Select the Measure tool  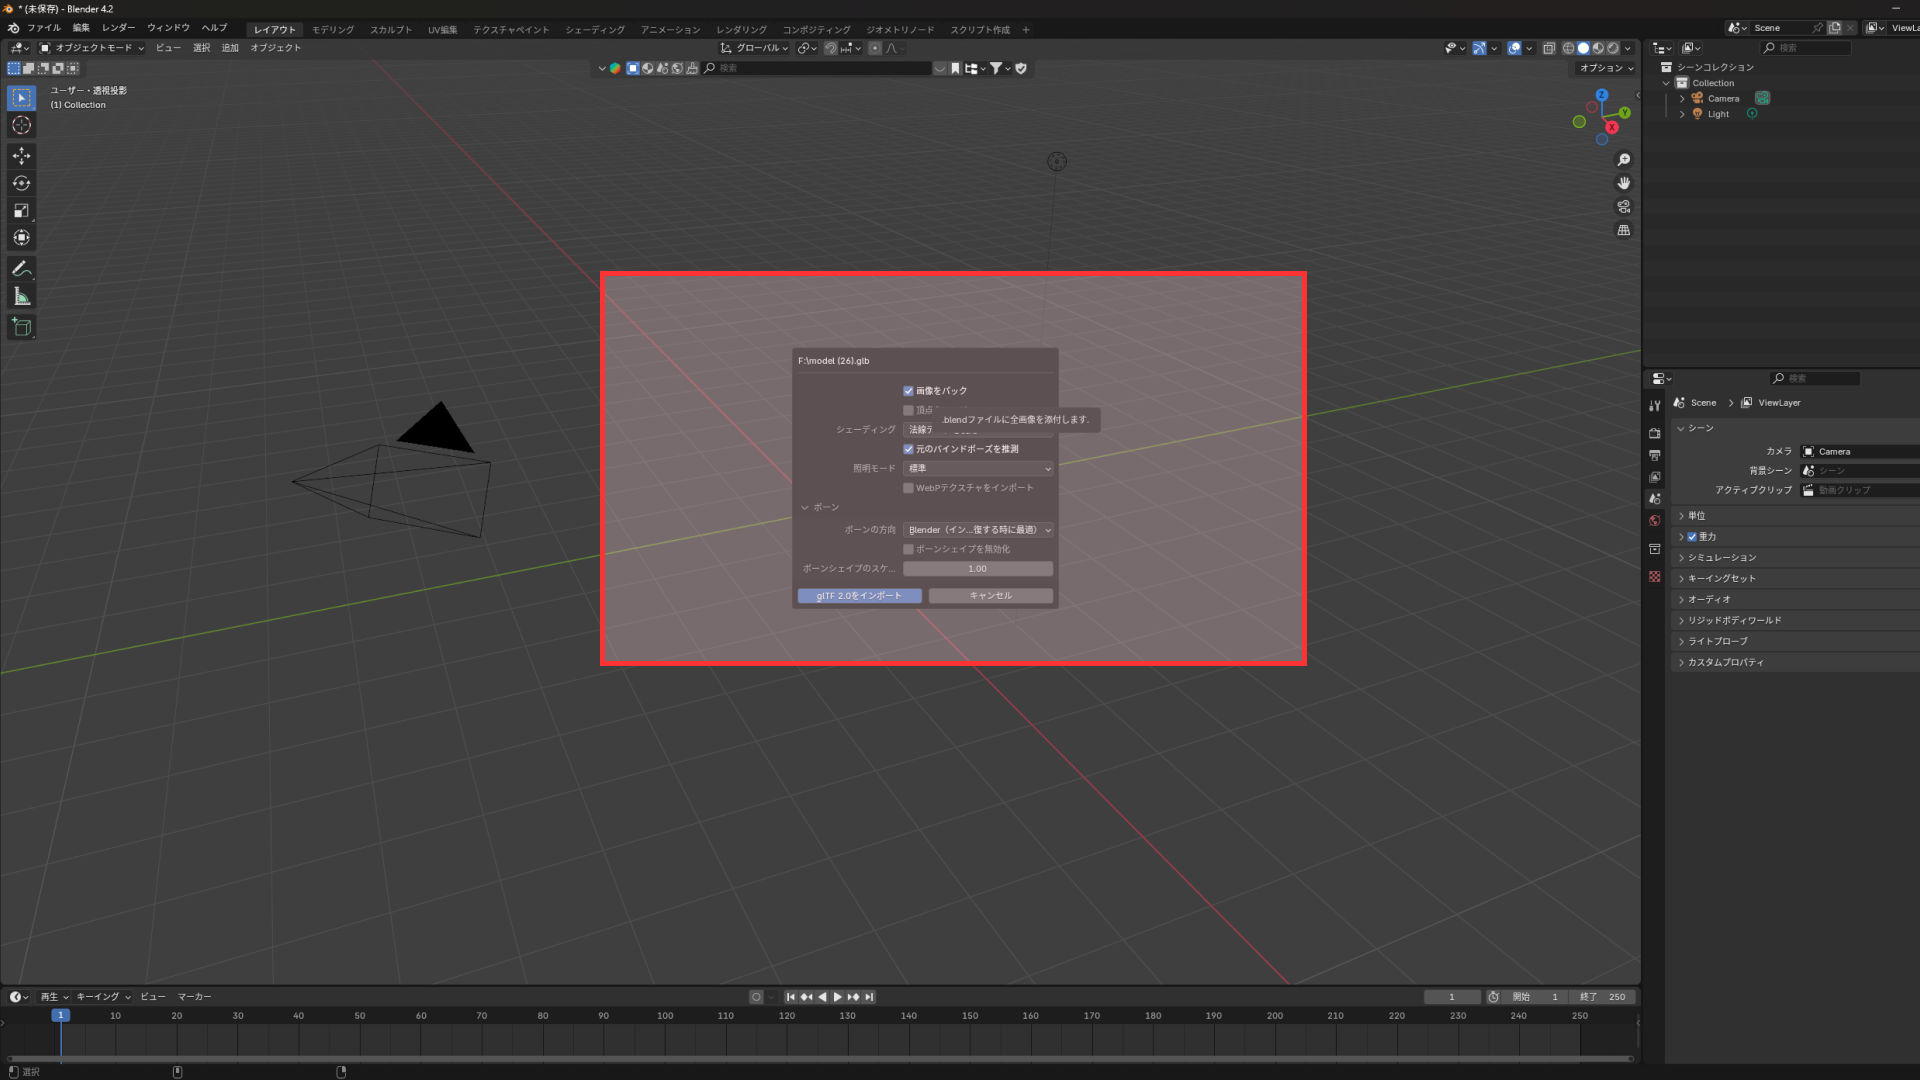(x=21, y=296)
